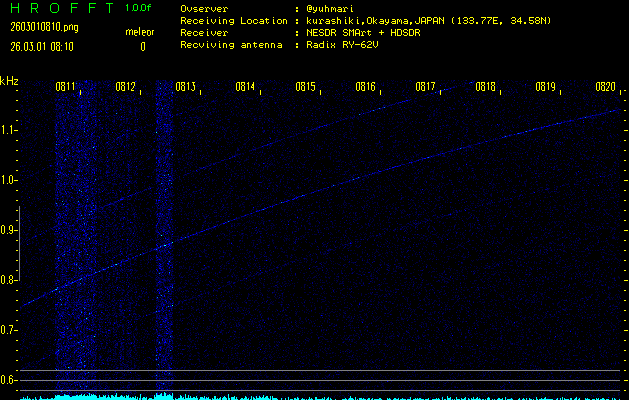Click the kHz axis unit label
629x400 pixels.
pyautogui.click(x=9, y=81)
